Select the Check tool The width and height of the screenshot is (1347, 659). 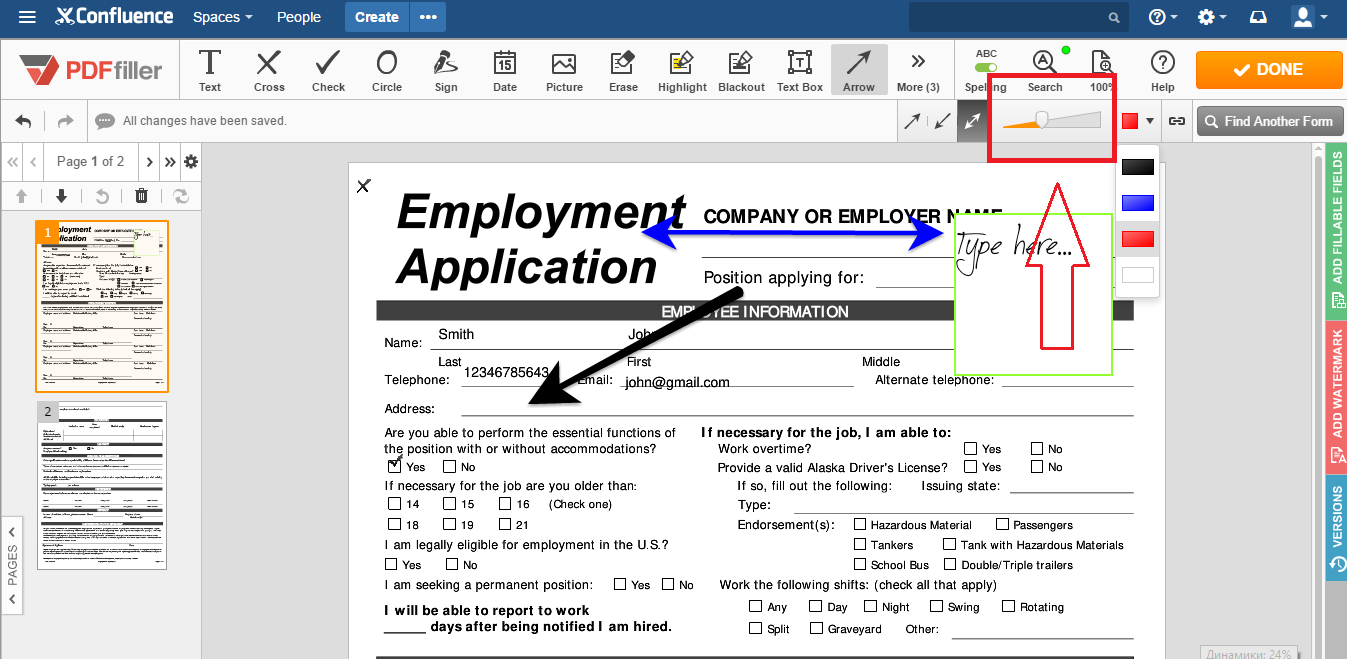328,70
